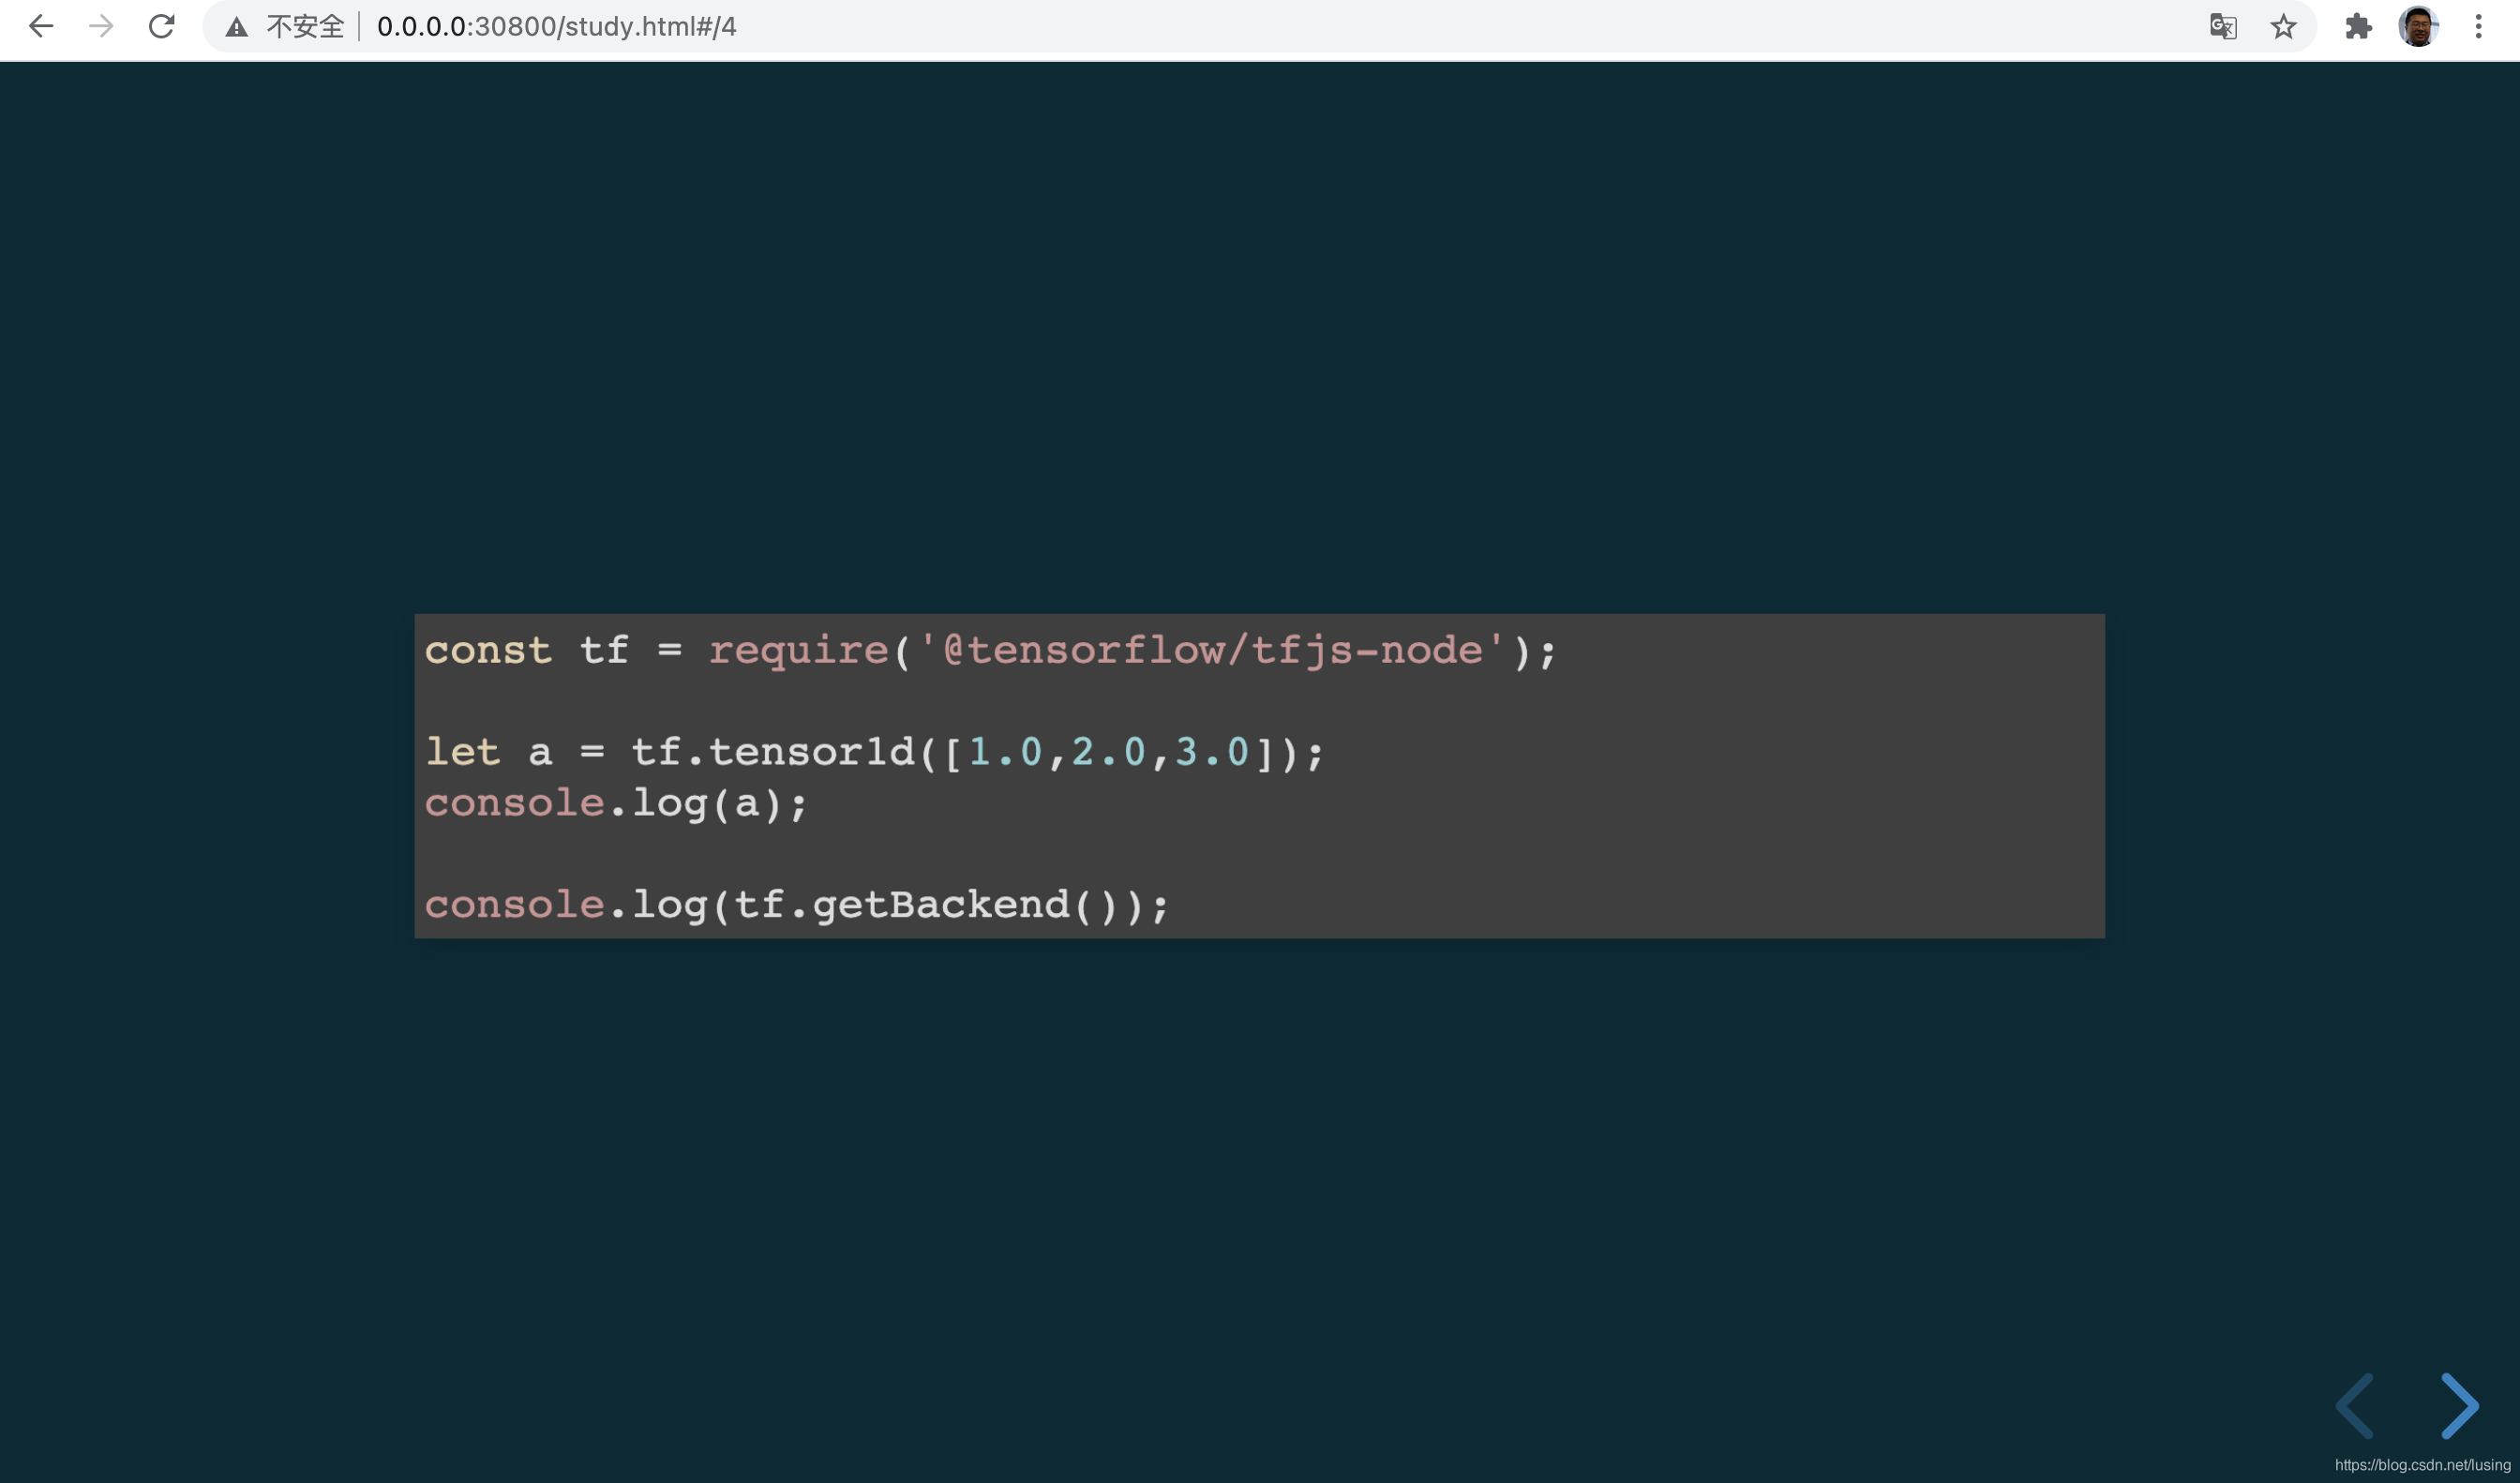Viewport: 2520px width, 1483px height.
Task: Go to the previous slide arrow
Action: pyautogui.click(x=2354, y=1405)
